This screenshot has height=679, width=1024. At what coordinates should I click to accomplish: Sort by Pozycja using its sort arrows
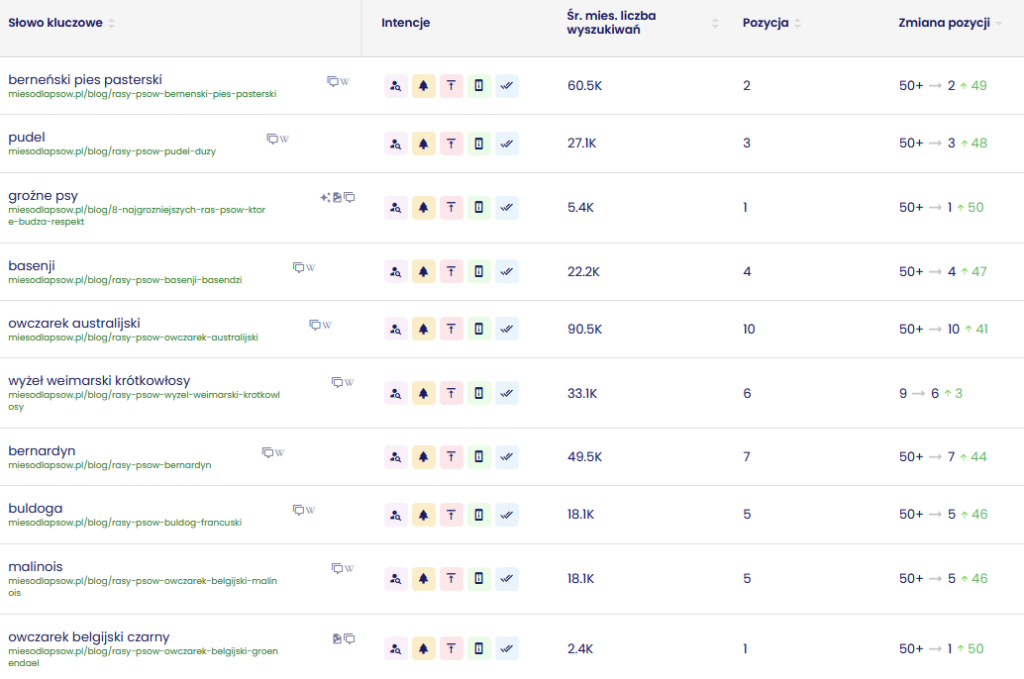click(798, 23)
